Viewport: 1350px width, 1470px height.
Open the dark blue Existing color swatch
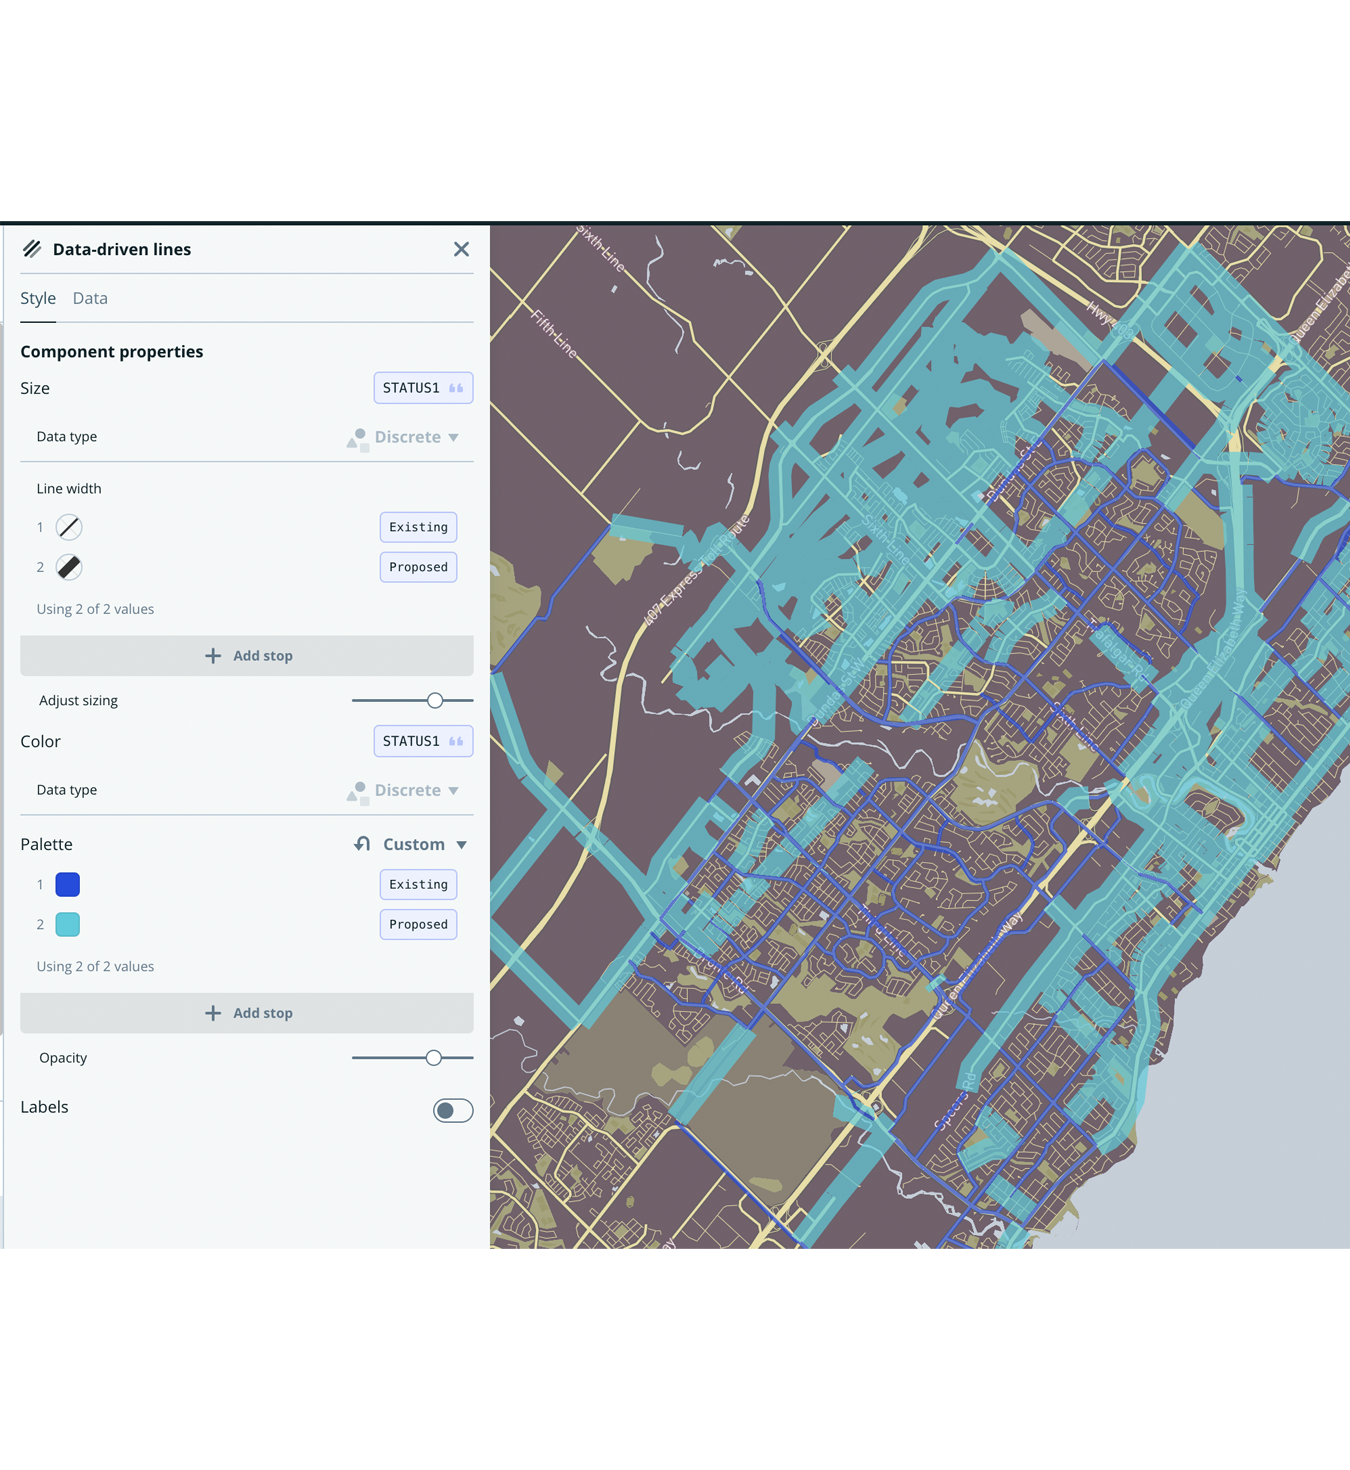pos(68,884)
